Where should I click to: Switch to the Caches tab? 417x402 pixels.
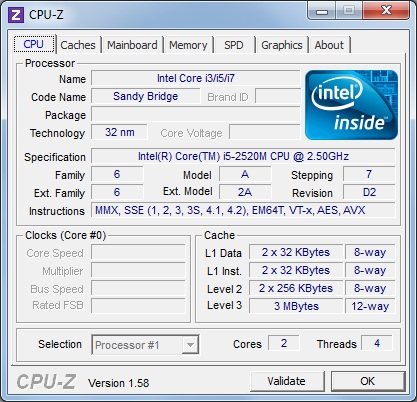pyautogui.click(x=78, y=45)
